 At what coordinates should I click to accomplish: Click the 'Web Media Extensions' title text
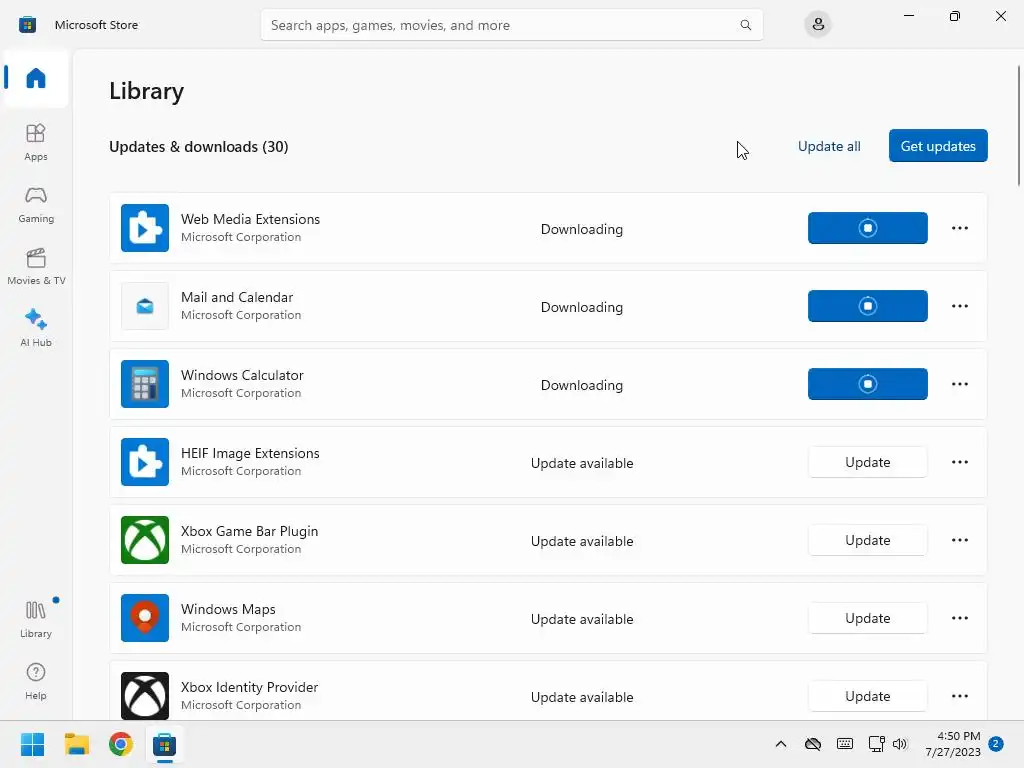(x=250, y=219)
